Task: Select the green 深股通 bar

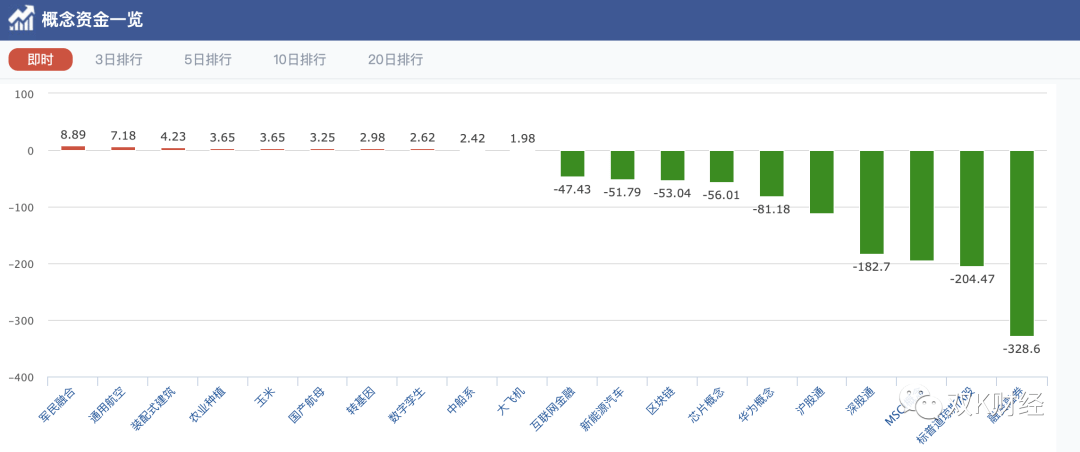Action: (x=872, y=203)
